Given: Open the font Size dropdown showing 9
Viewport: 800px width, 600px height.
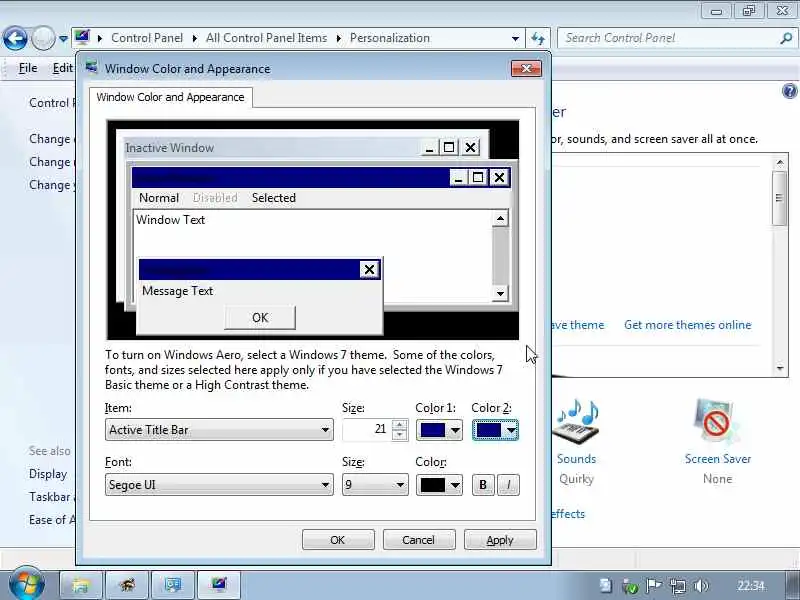Looking at the screenshot, I should (x=375, y=485).
